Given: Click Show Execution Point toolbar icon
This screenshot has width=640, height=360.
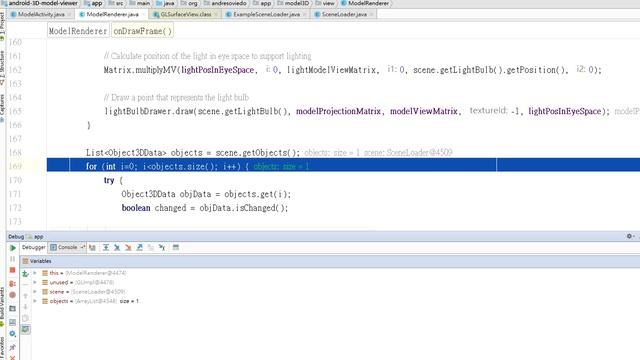Looking at the screenshot, I should click(x=92, y=248).
